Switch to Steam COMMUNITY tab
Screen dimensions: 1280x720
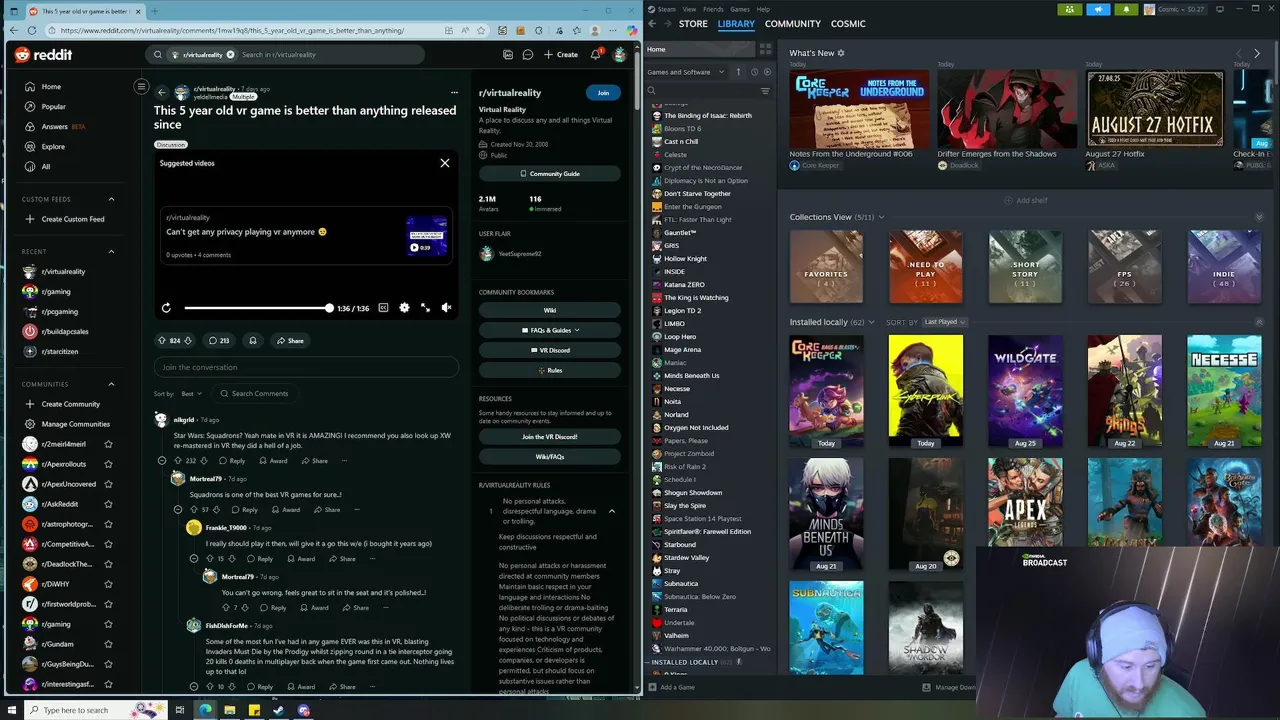793,23
